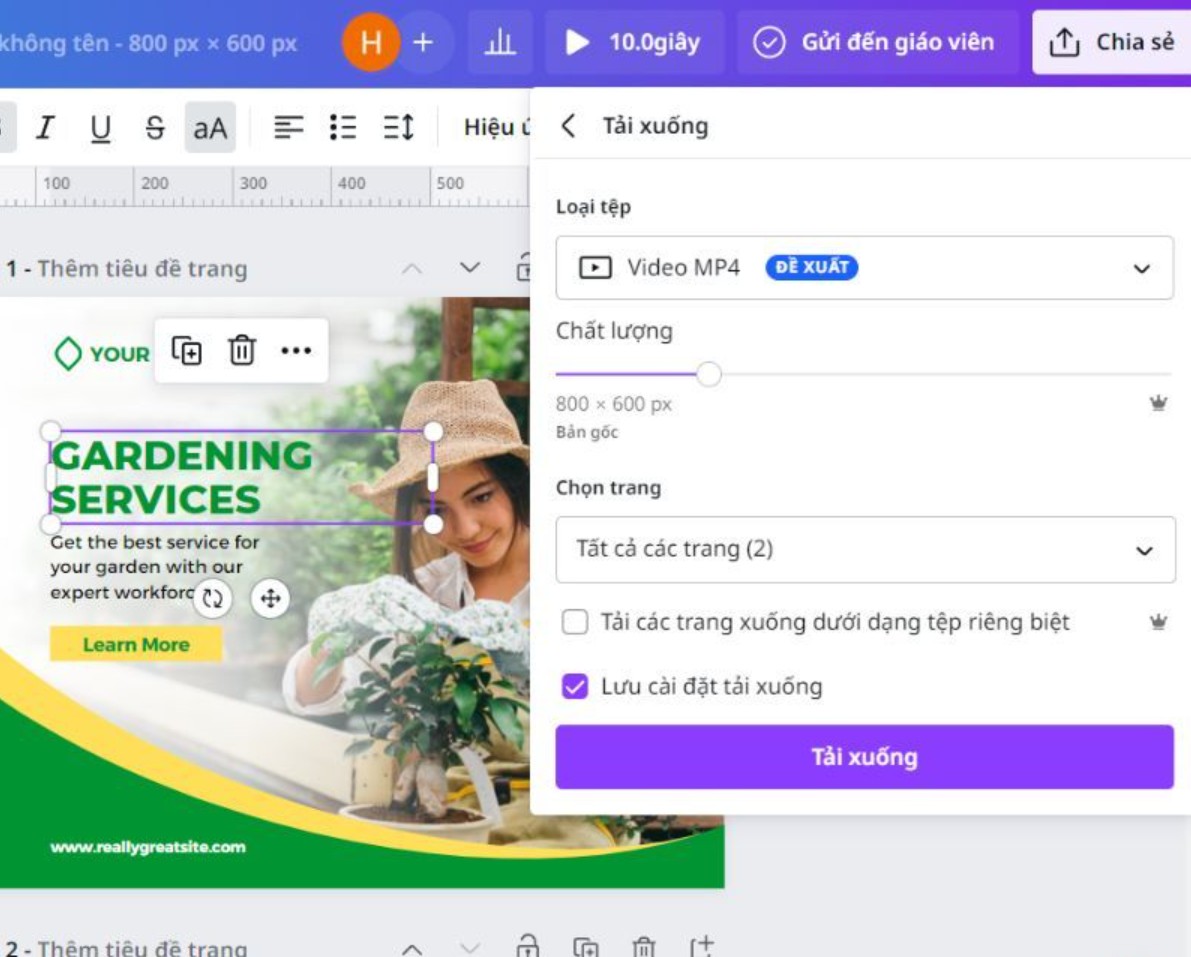The image size is (1191, 957).
Task: Delete selected element with trash icon
Action: tap(242, 351)
